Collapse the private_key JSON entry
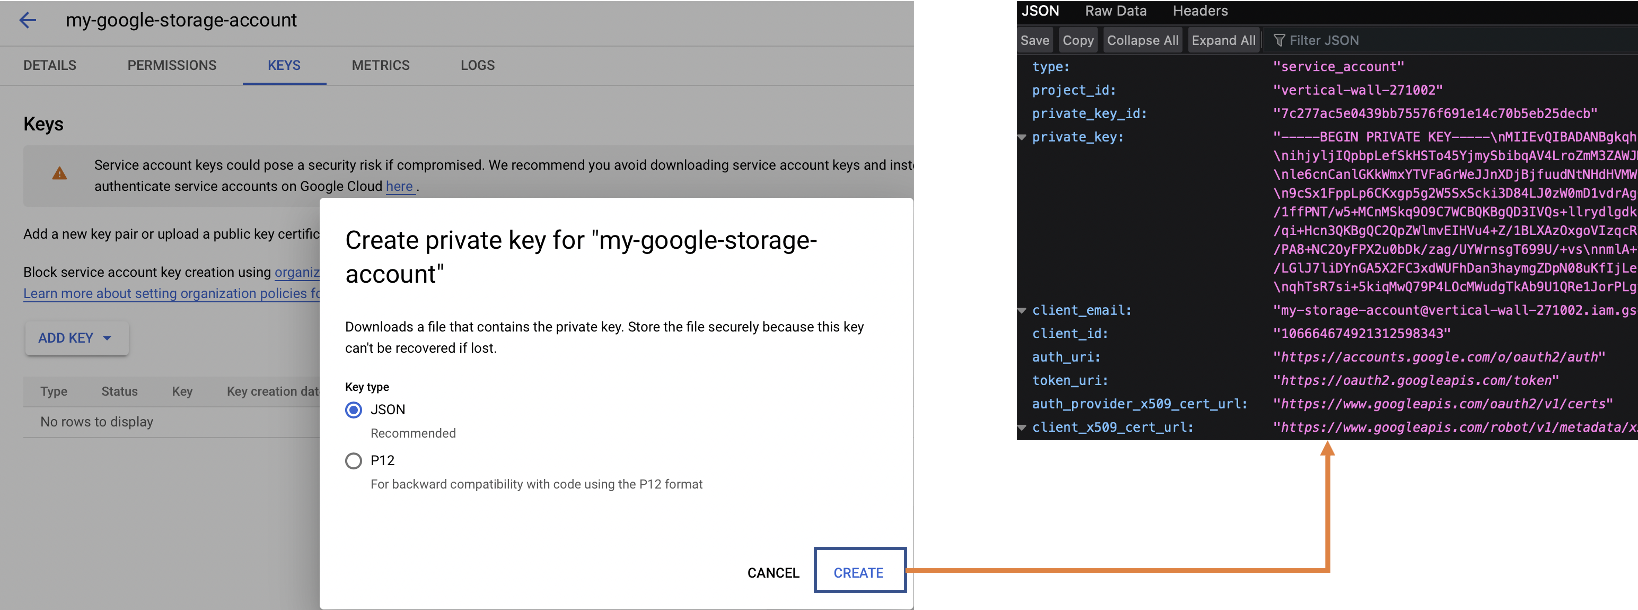The width and height of the screenshot is (1638, 610). click(1022, 138)
